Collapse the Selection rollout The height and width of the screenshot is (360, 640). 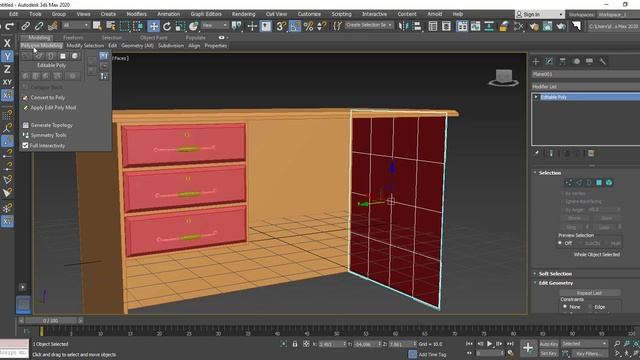tap(550, 173)
